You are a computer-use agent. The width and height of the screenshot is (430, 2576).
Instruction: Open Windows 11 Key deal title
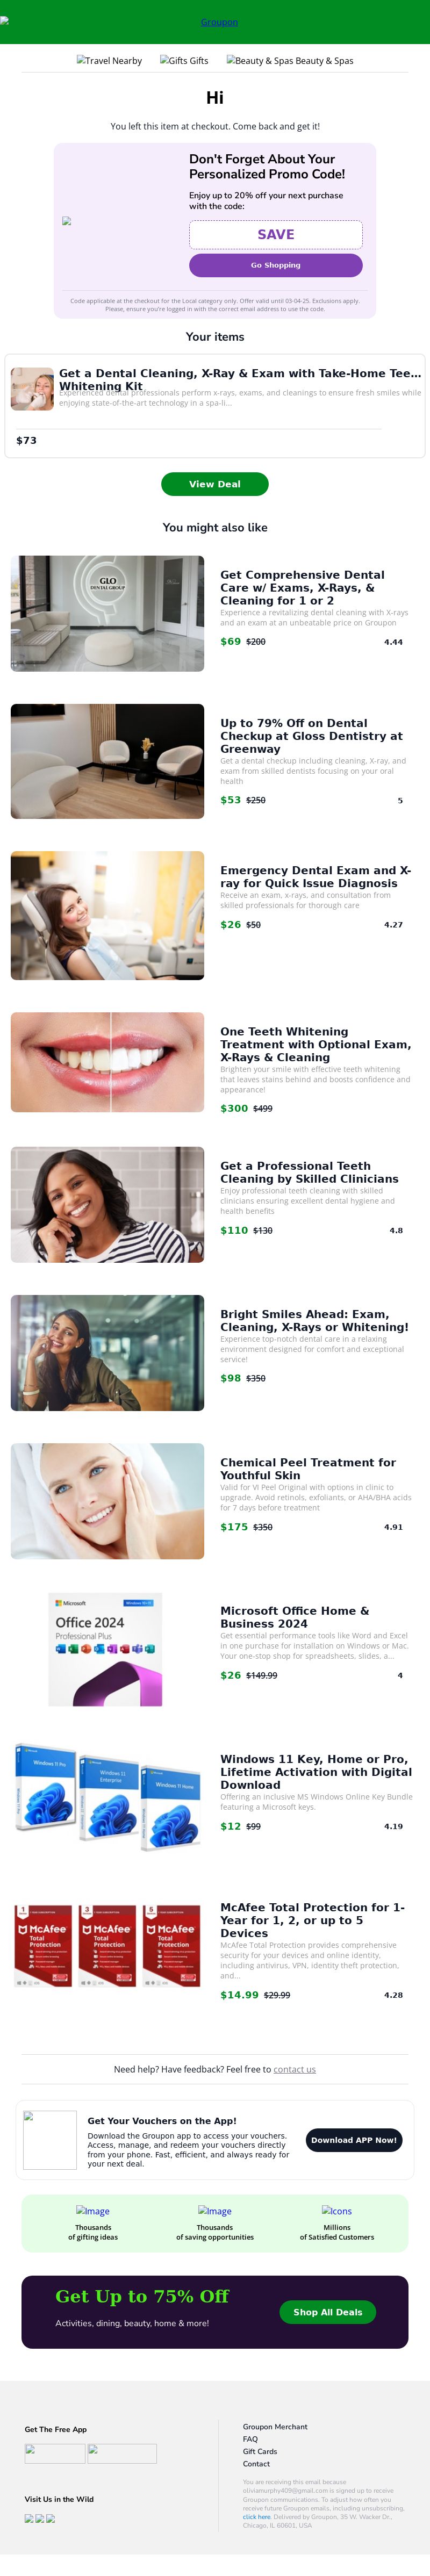click(315, 1771)
